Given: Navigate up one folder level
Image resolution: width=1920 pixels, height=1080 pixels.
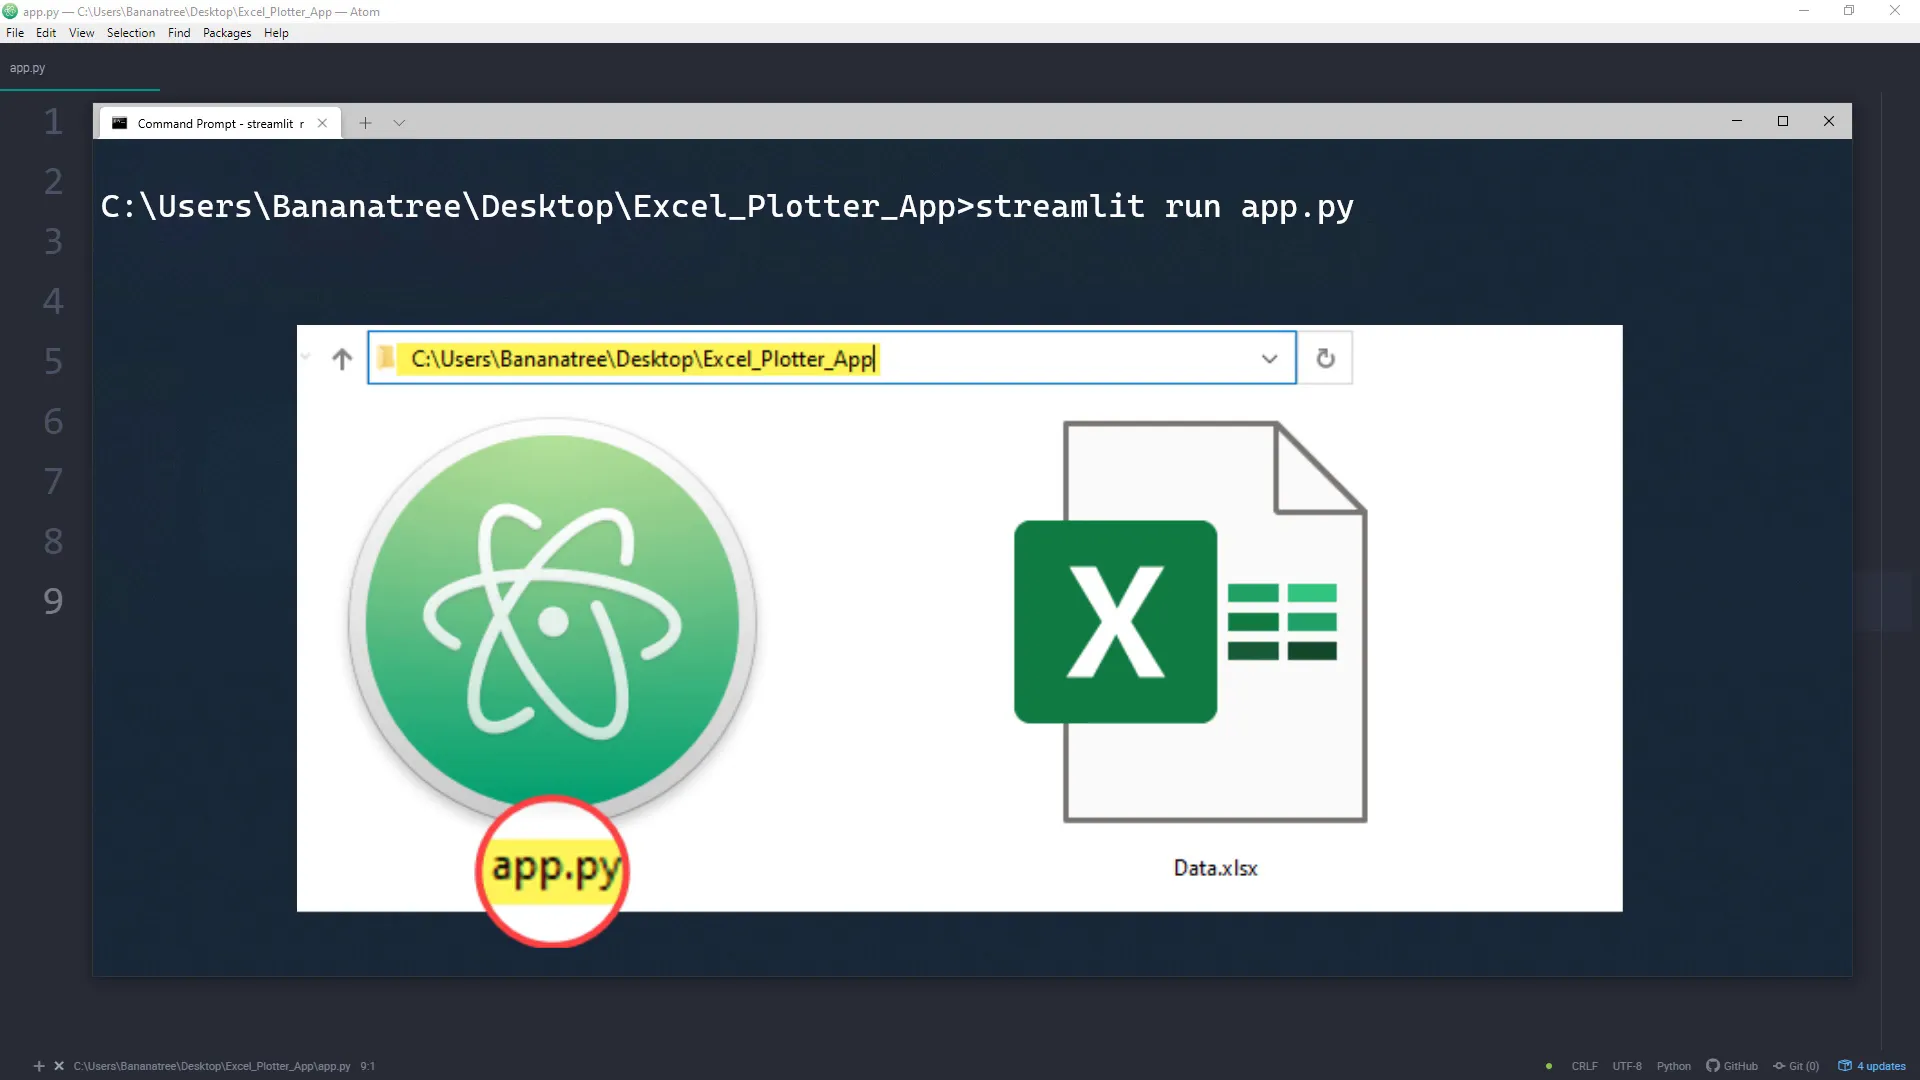Looking at the screenshot, I should [342, 359].
